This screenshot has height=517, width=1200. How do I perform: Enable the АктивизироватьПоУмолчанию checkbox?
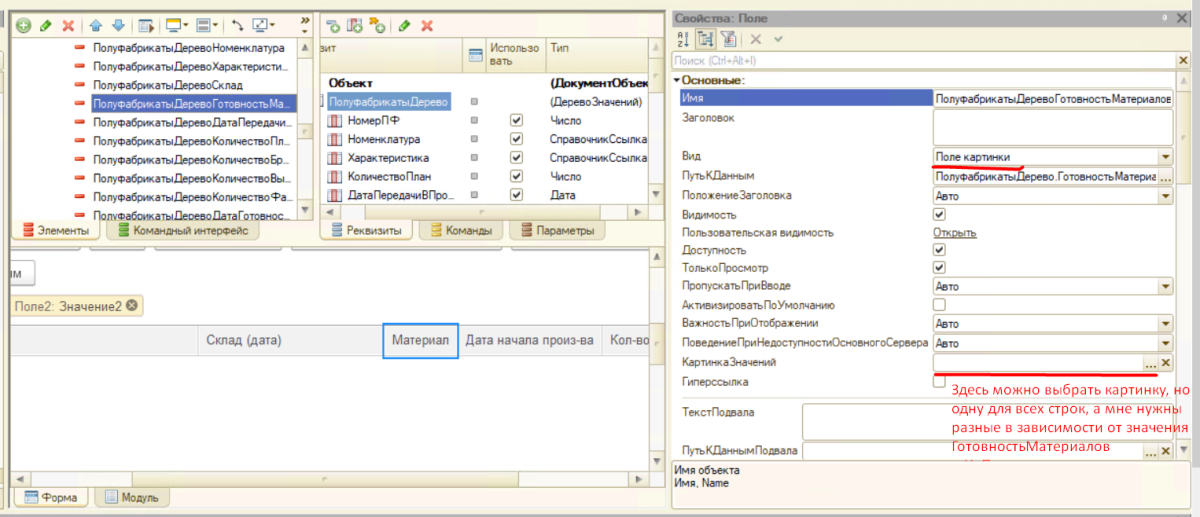coord(939,304)
